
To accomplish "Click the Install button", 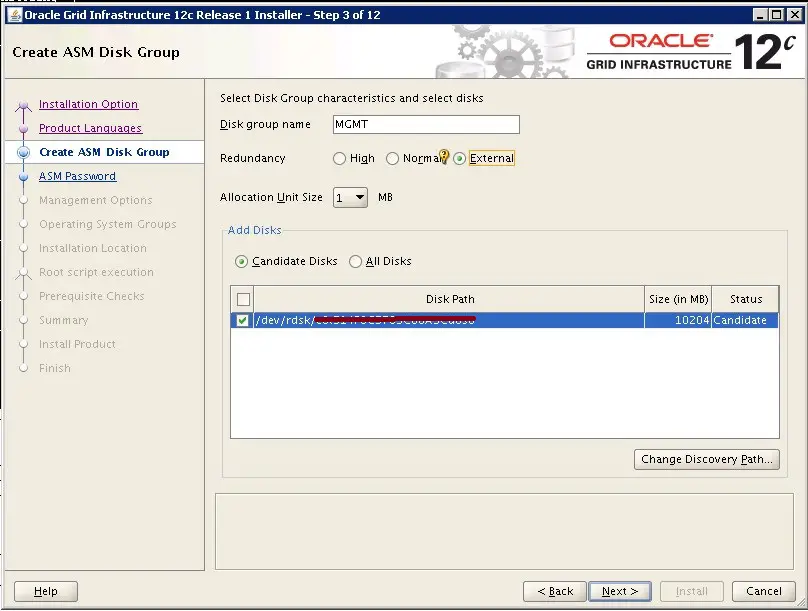I will (692, 591).
